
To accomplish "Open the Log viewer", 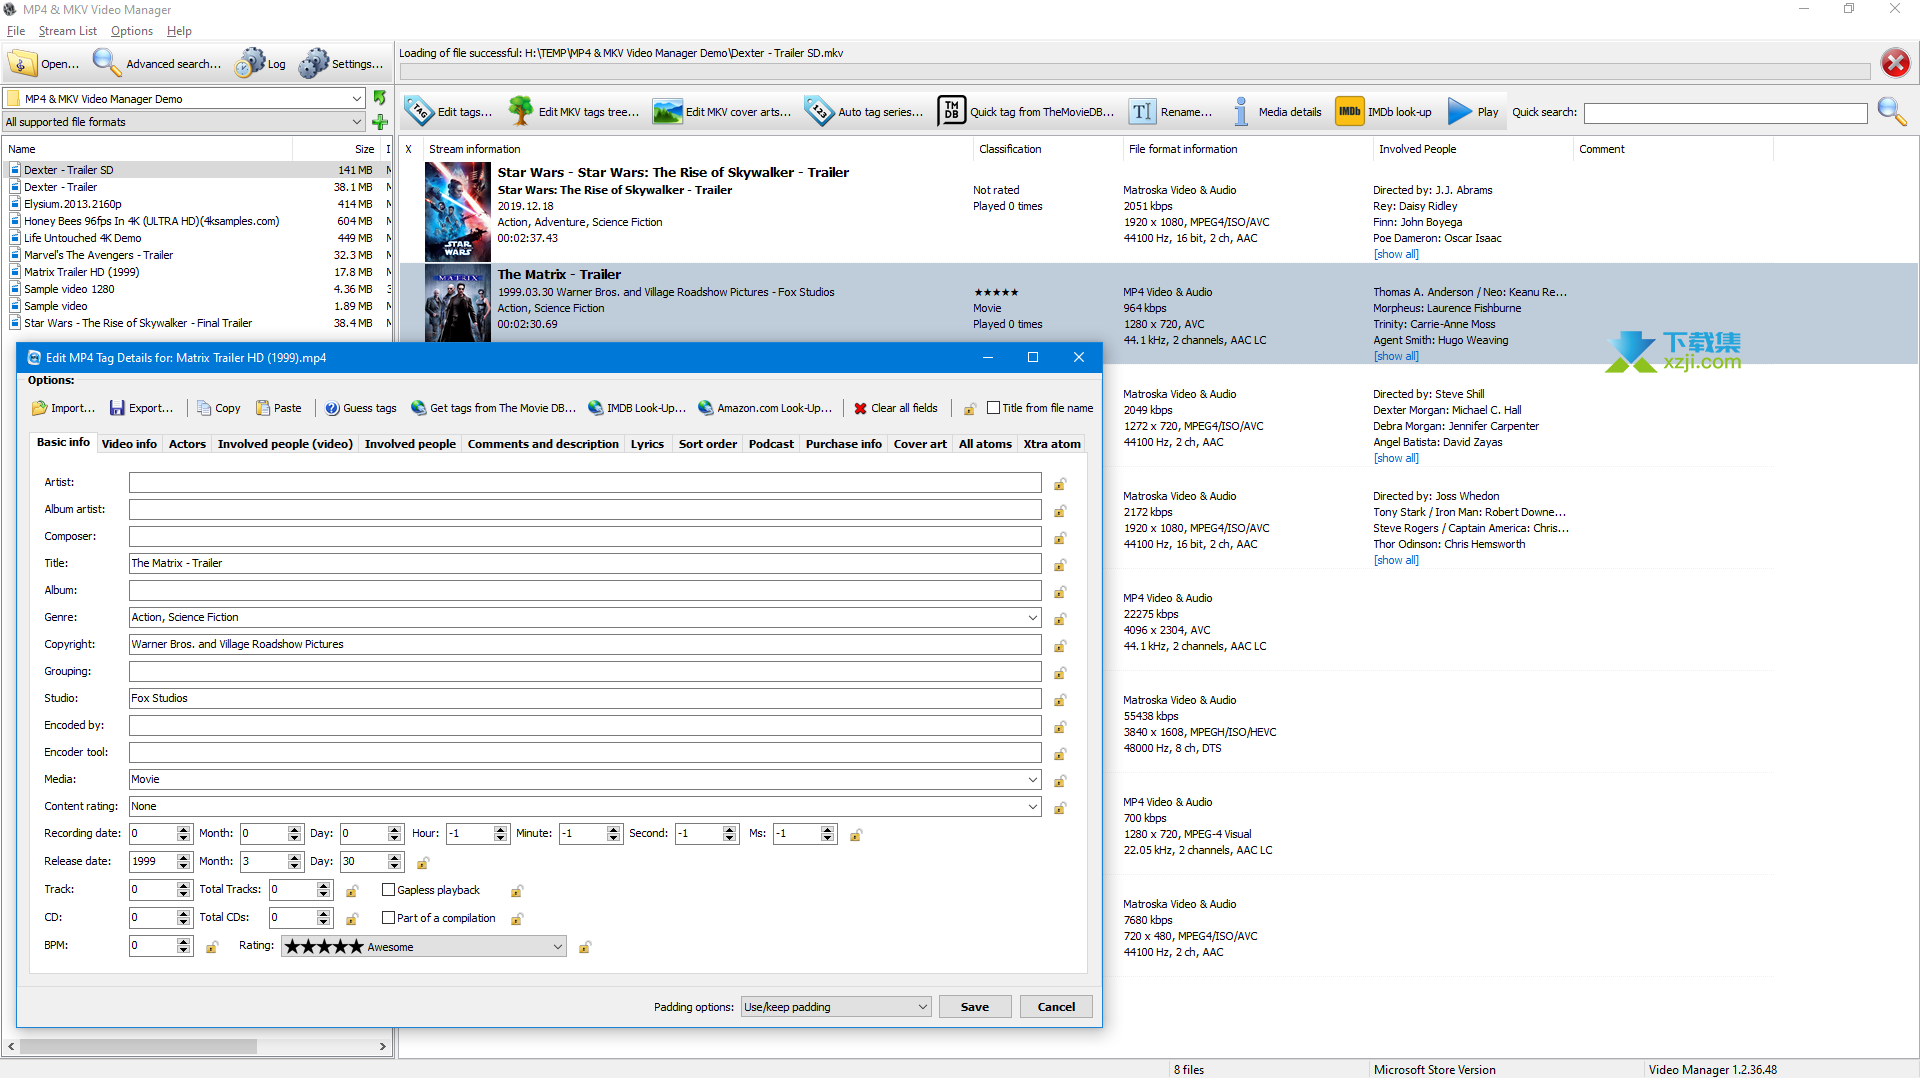I will tap(260, 63).
